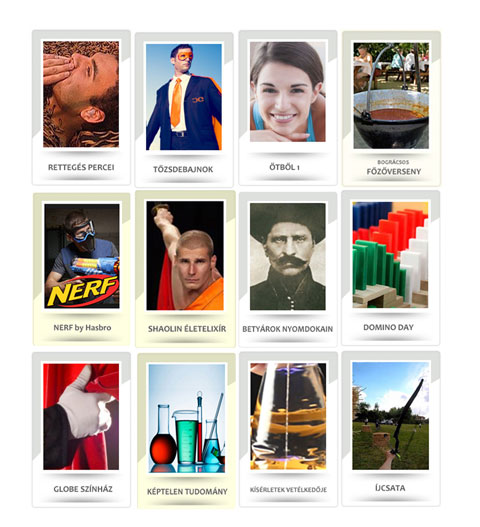Open the BOGRÁCSOS FŐZŐVERSENY title
Viewport: 480px width, 527px height.
pyautogui.click(x=394, y=168)
